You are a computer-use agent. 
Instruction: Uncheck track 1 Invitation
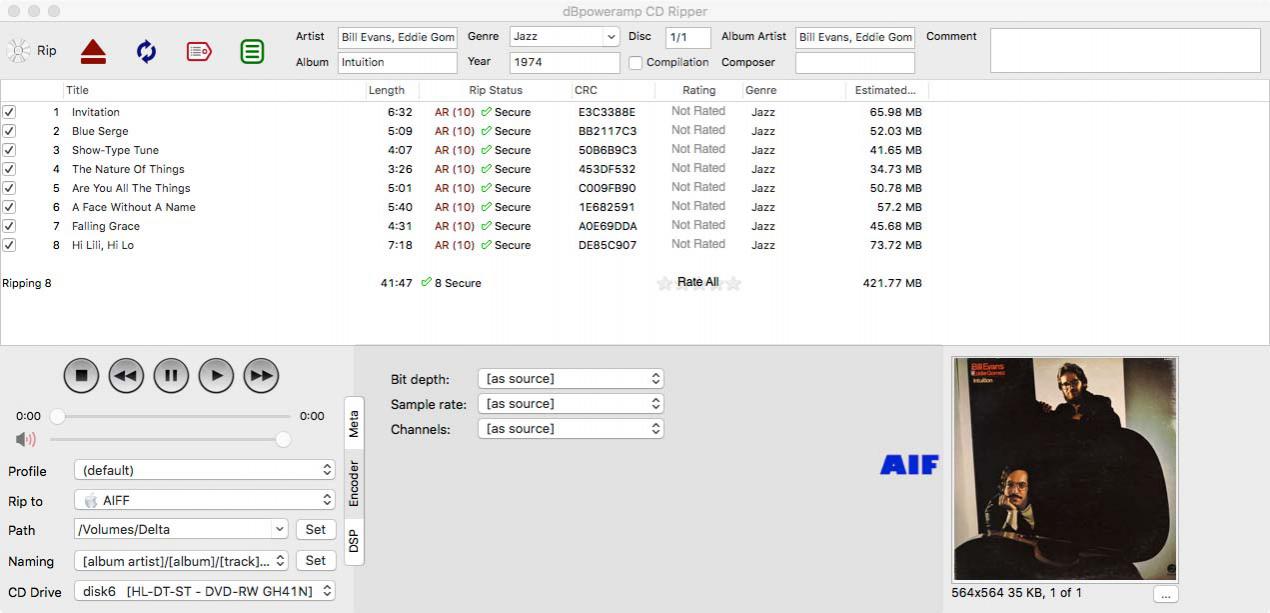(10, 112)
